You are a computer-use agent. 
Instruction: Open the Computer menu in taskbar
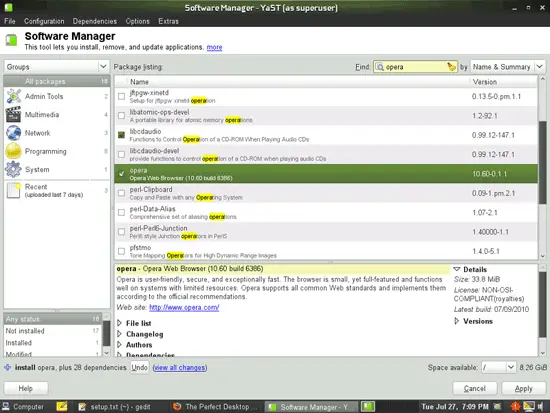(23, 407)
